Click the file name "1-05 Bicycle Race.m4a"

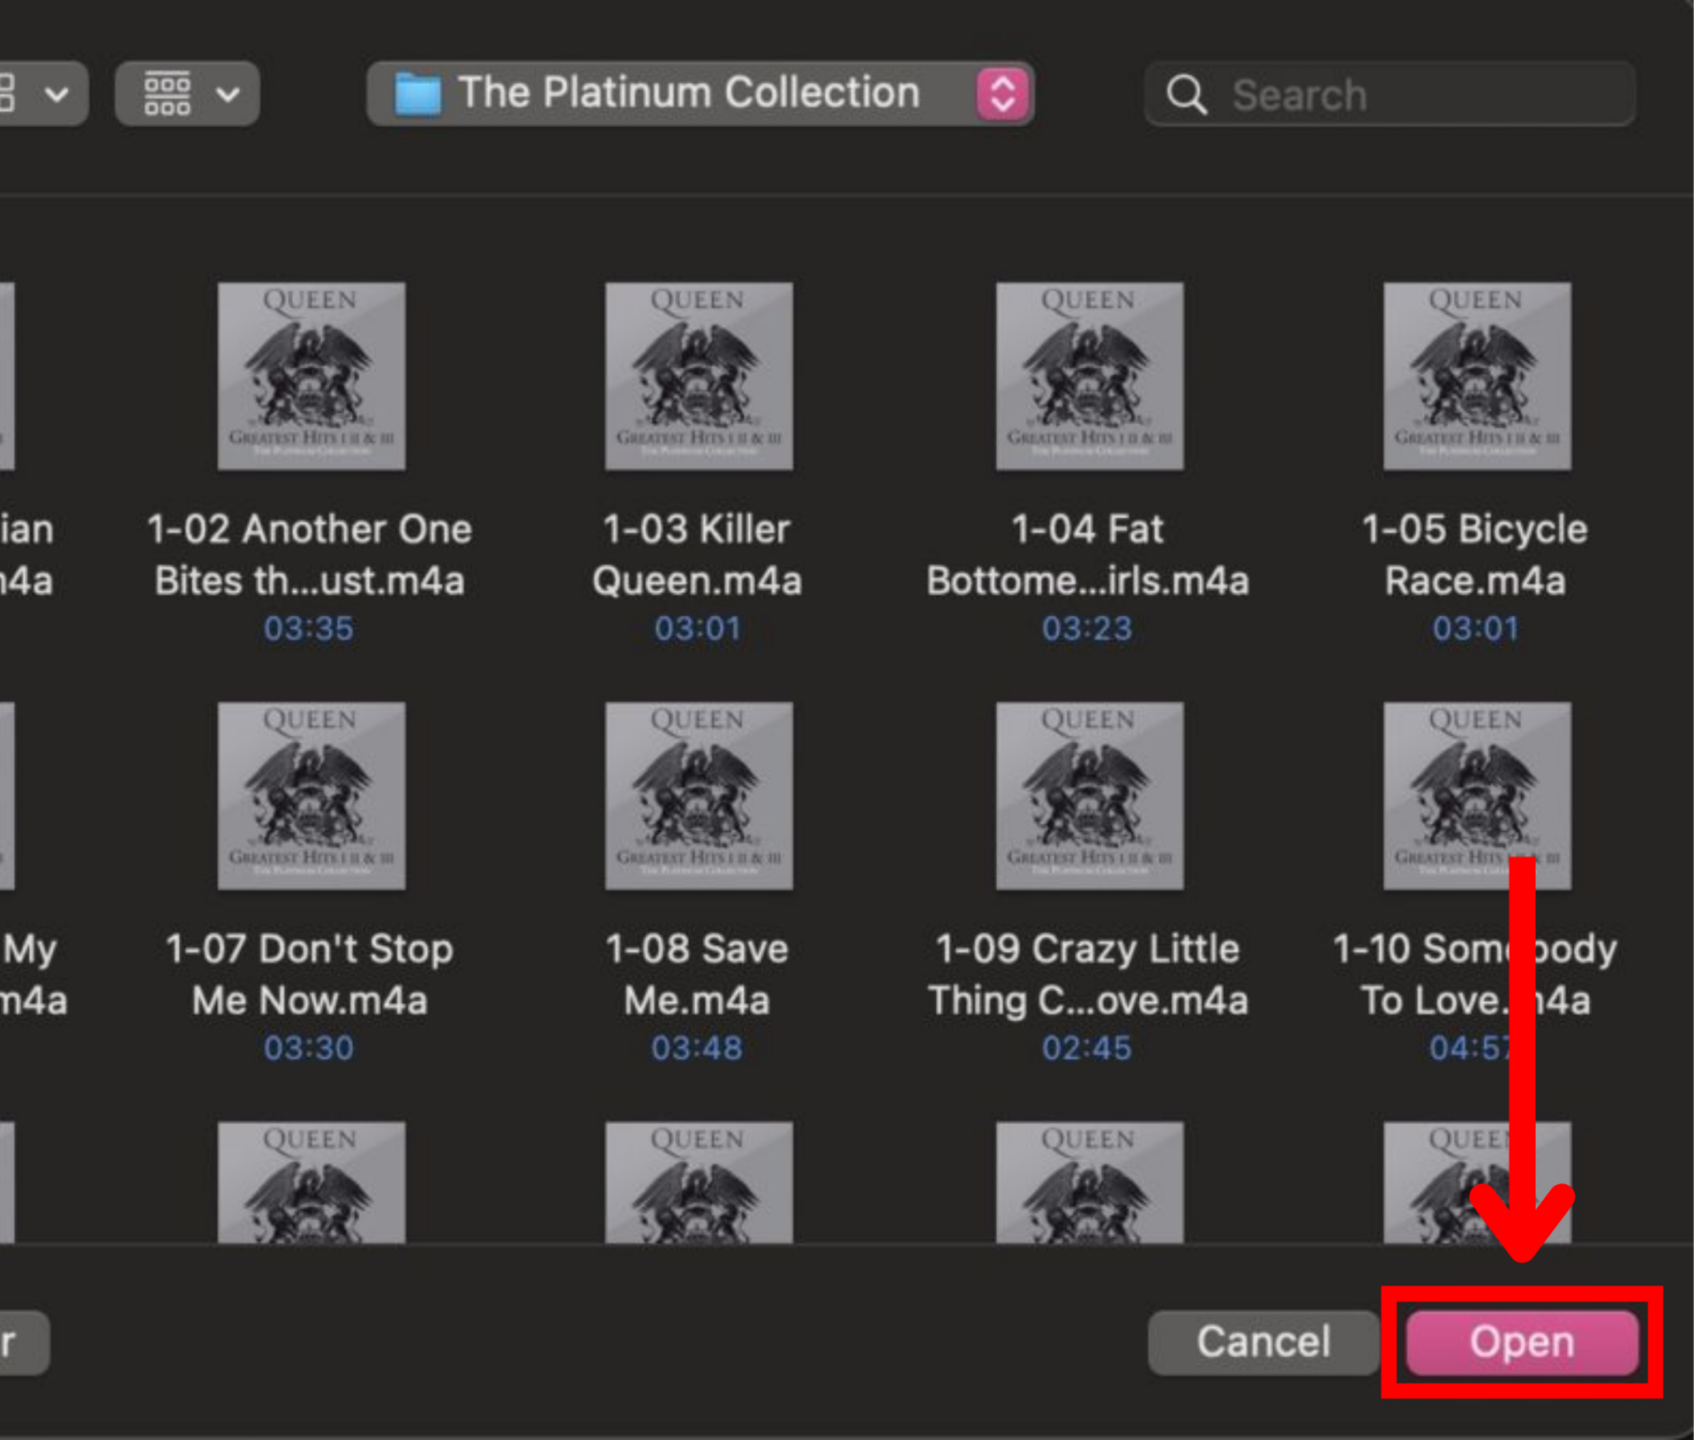coord(1475,555)
